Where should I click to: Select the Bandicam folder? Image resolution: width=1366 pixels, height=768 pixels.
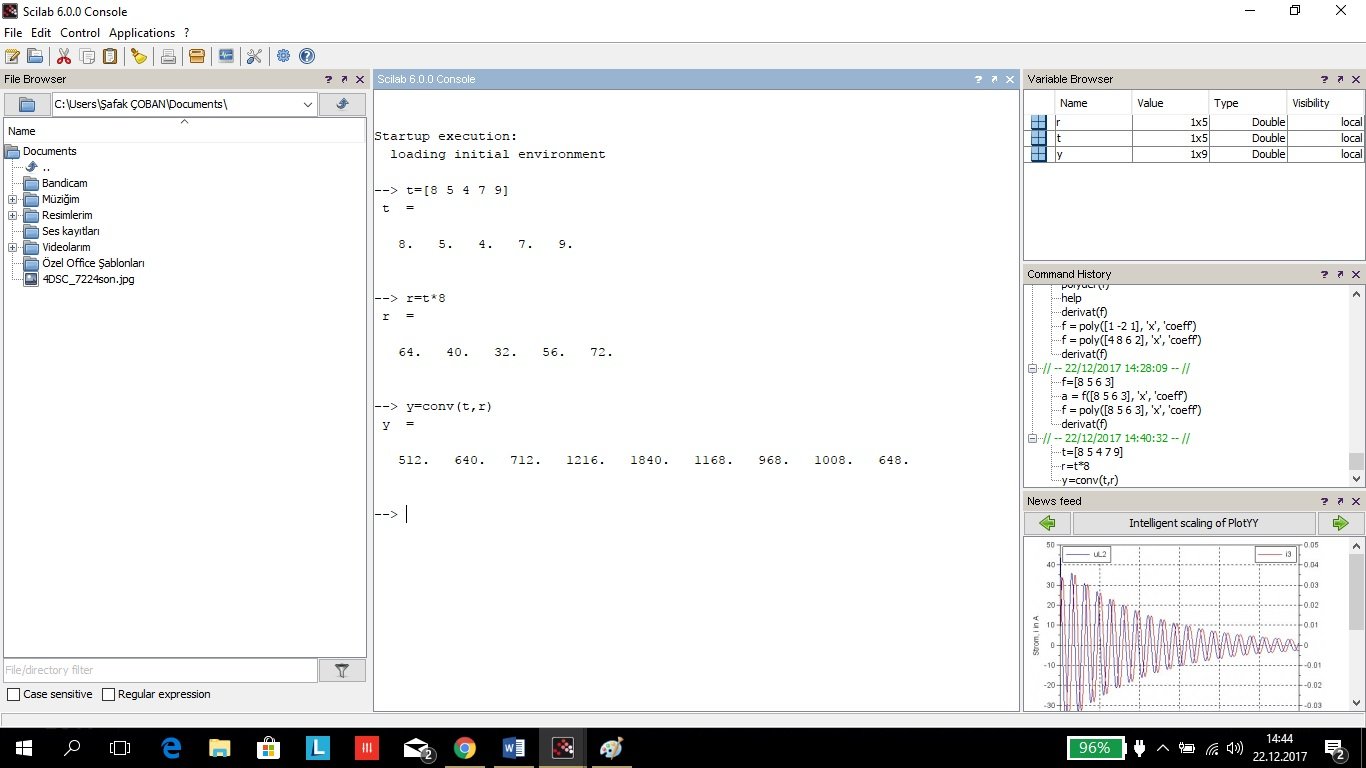64,183
